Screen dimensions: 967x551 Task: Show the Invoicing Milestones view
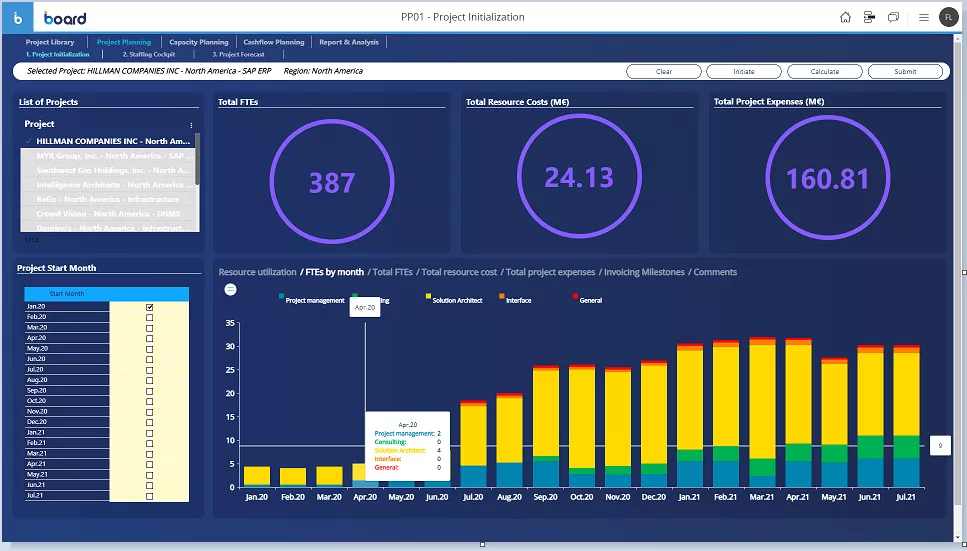coord(644,272)
